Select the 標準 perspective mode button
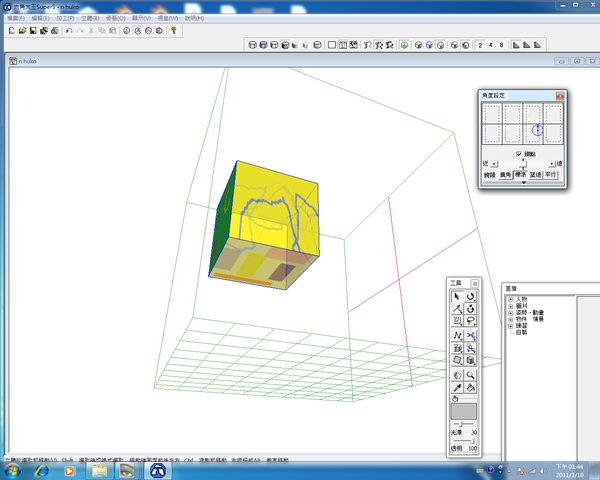 (522, 174)
